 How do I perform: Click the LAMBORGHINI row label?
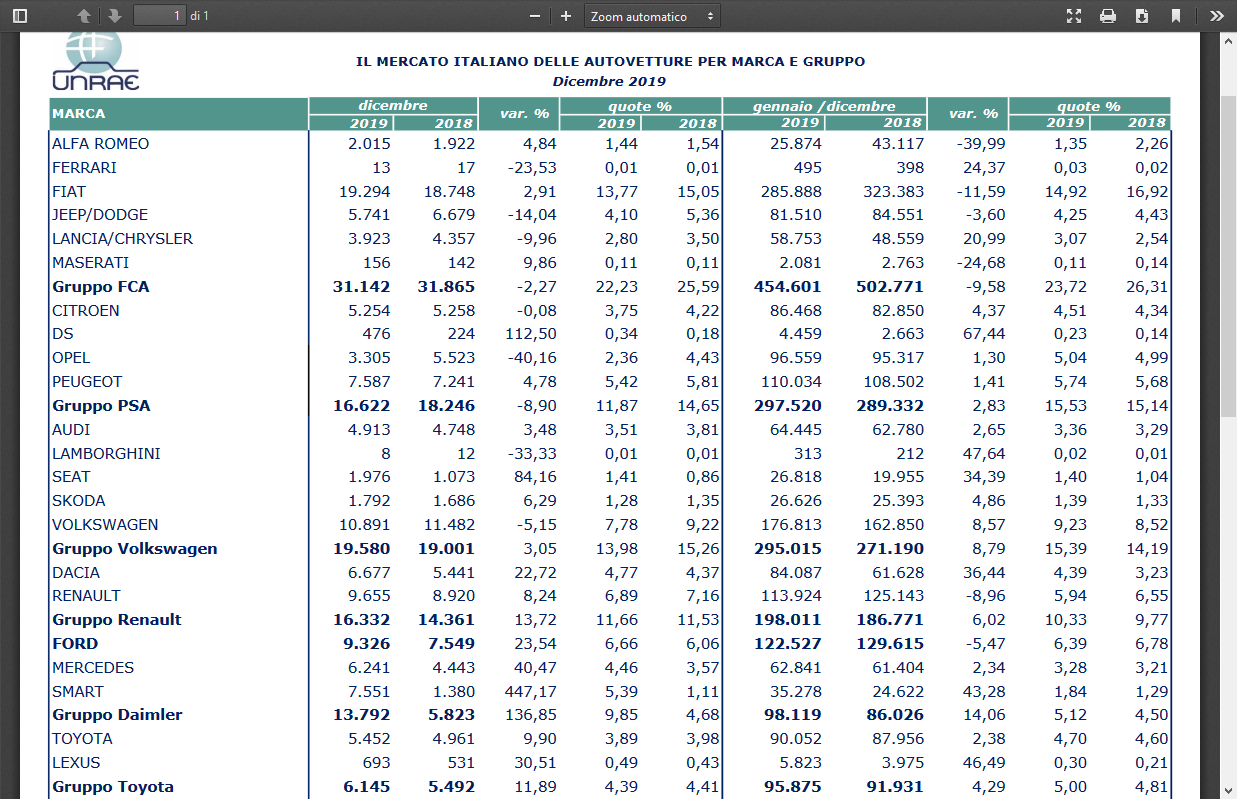[106, 454]
